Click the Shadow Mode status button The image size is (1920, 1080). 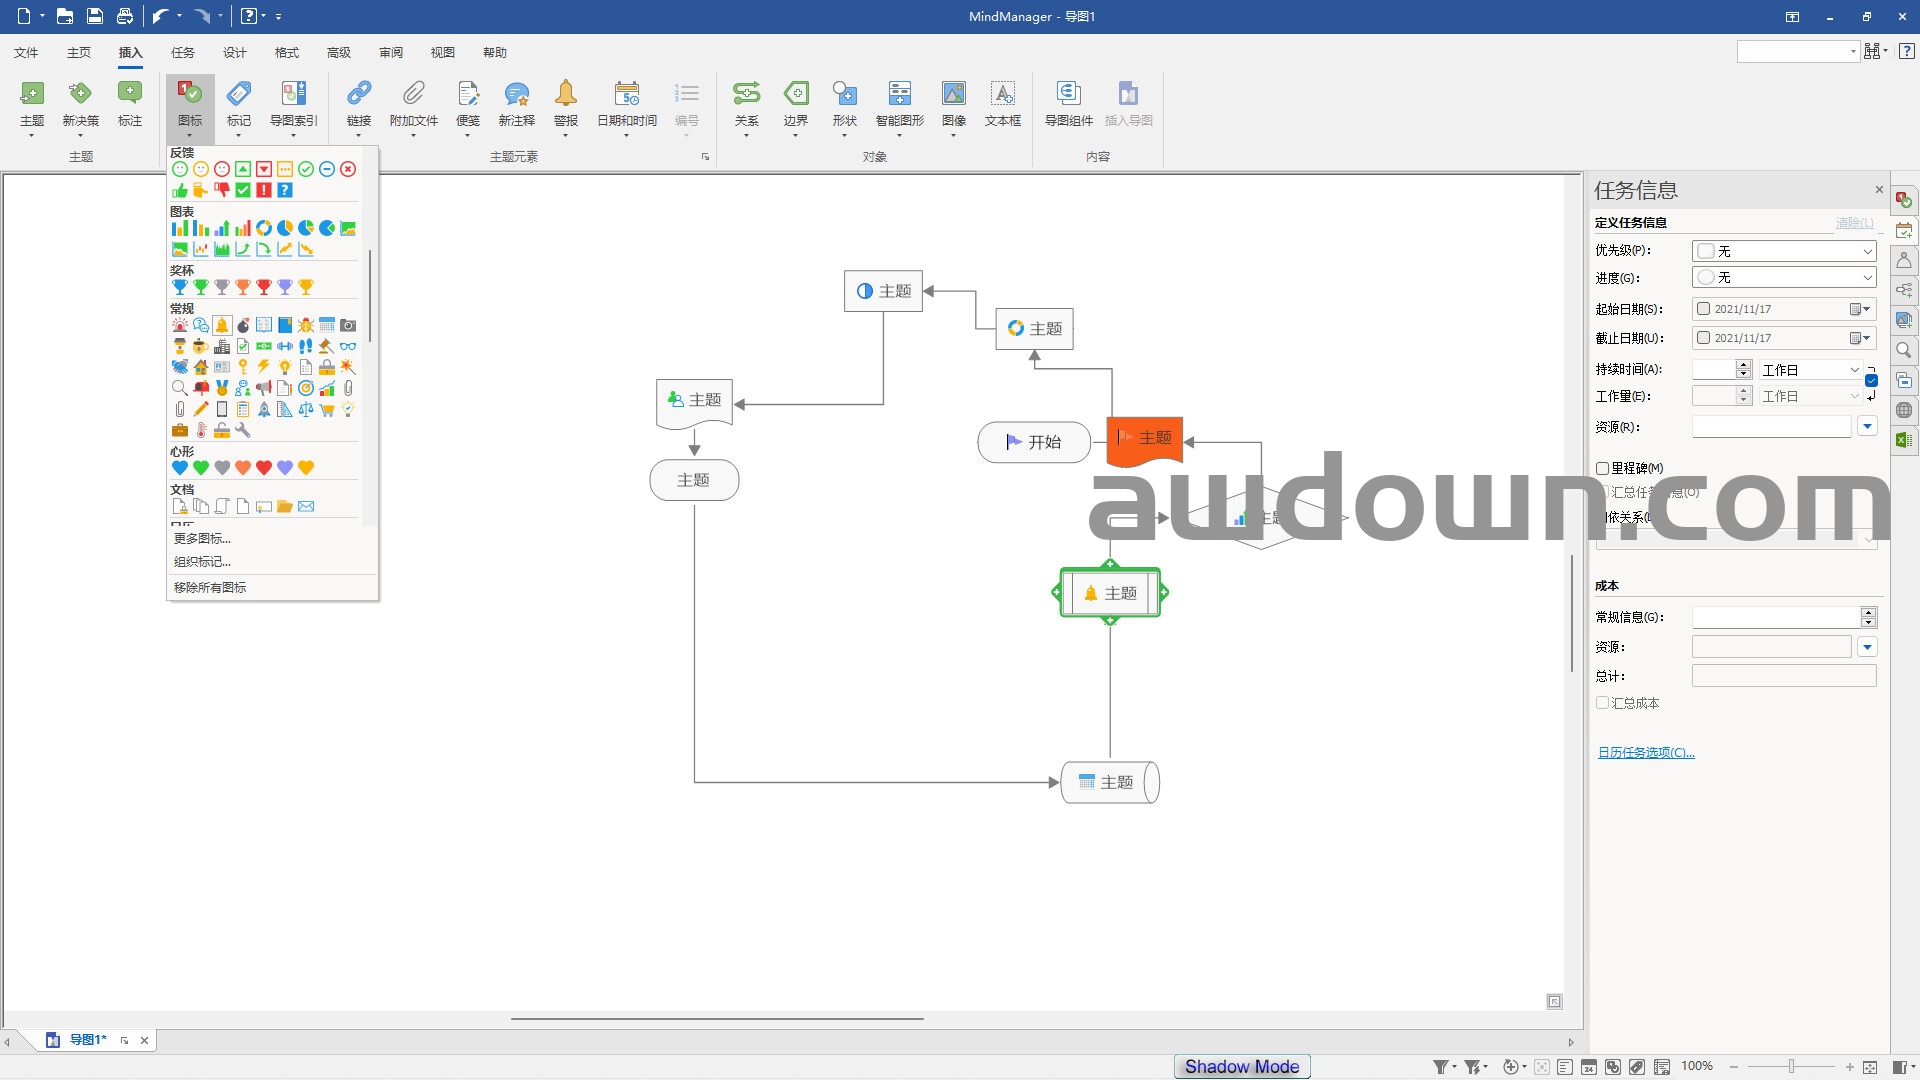[x=1241, y=1067]
